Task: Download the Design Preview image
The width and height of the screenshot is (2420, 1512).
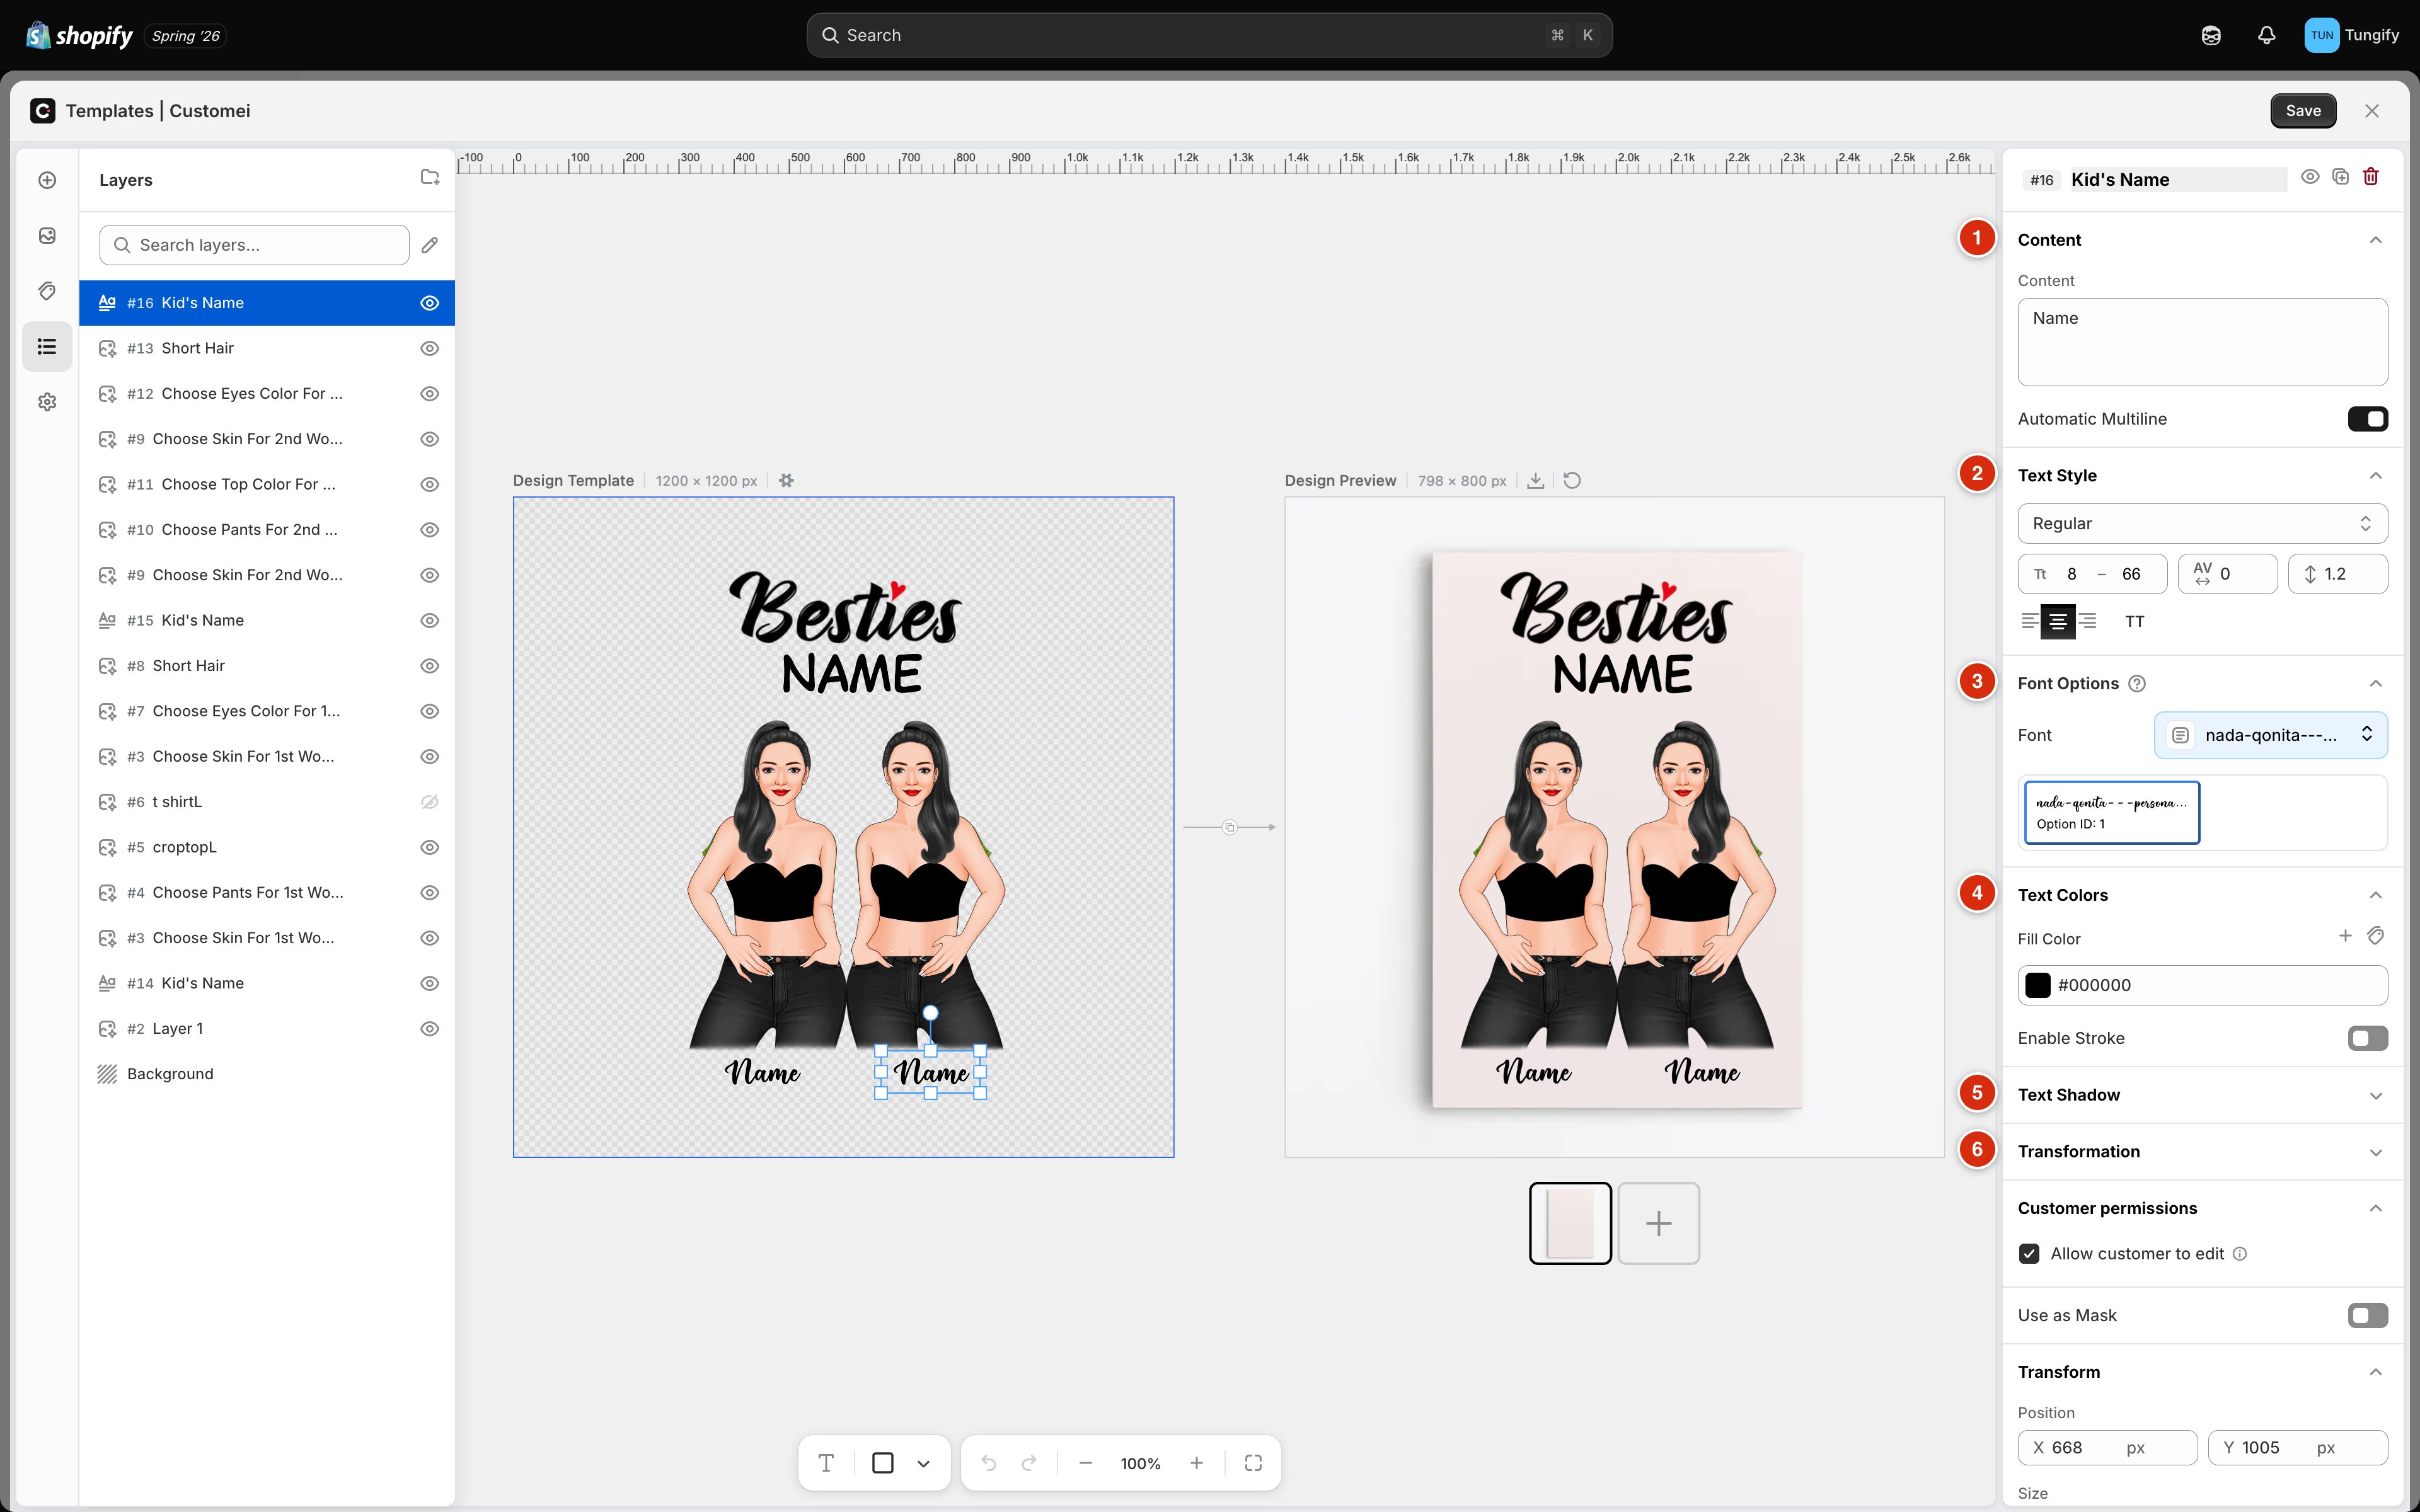Action: (x=1535, y=481)
